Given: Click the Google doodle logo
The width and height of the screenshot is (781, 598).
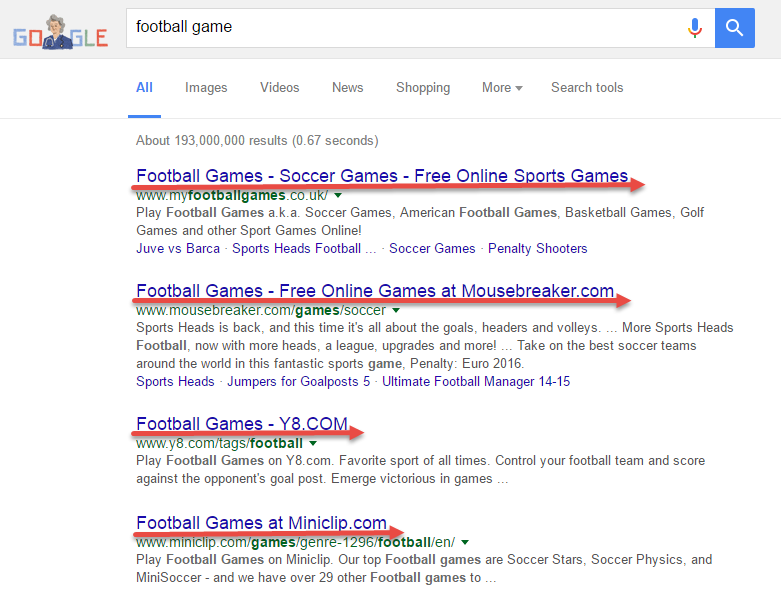Looking at the screenshot, I should pos(60,33).
